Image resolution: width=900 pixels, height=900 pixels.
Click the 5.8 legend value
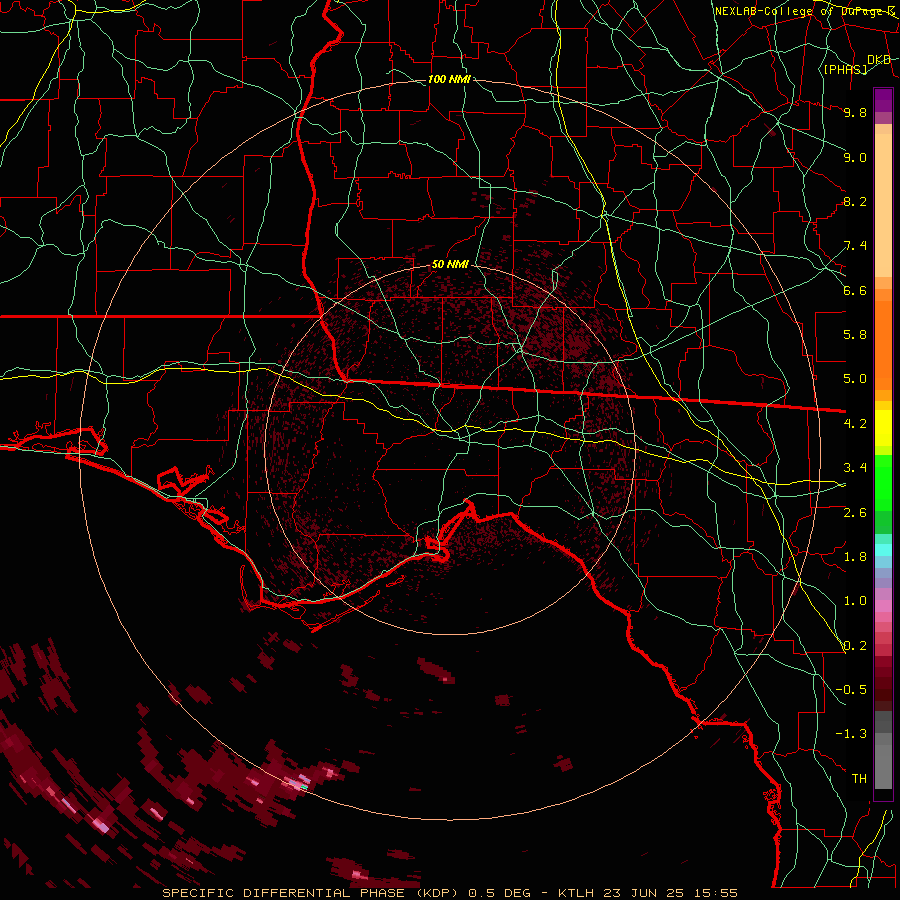(855, 335)
